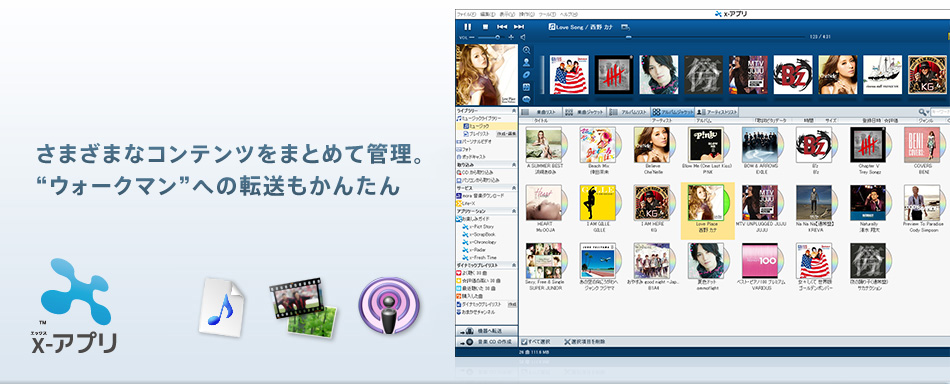Screen dimensions: 950x384
Task: Pause playback with the pause button
Action: click(x=467, y=27)
